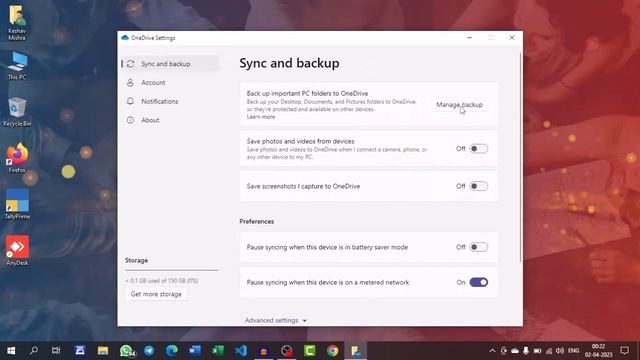Open WhatsApp from the taskbar

(x=127, y=351)
